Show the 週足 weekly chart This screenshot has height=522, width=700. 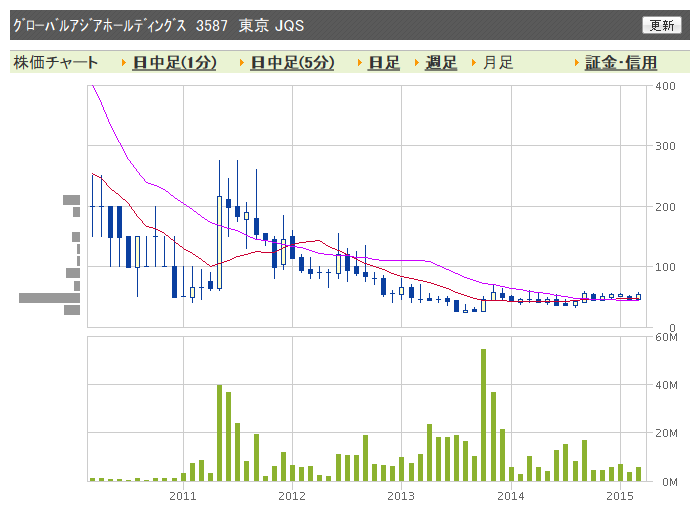click(x=441, y=63)
